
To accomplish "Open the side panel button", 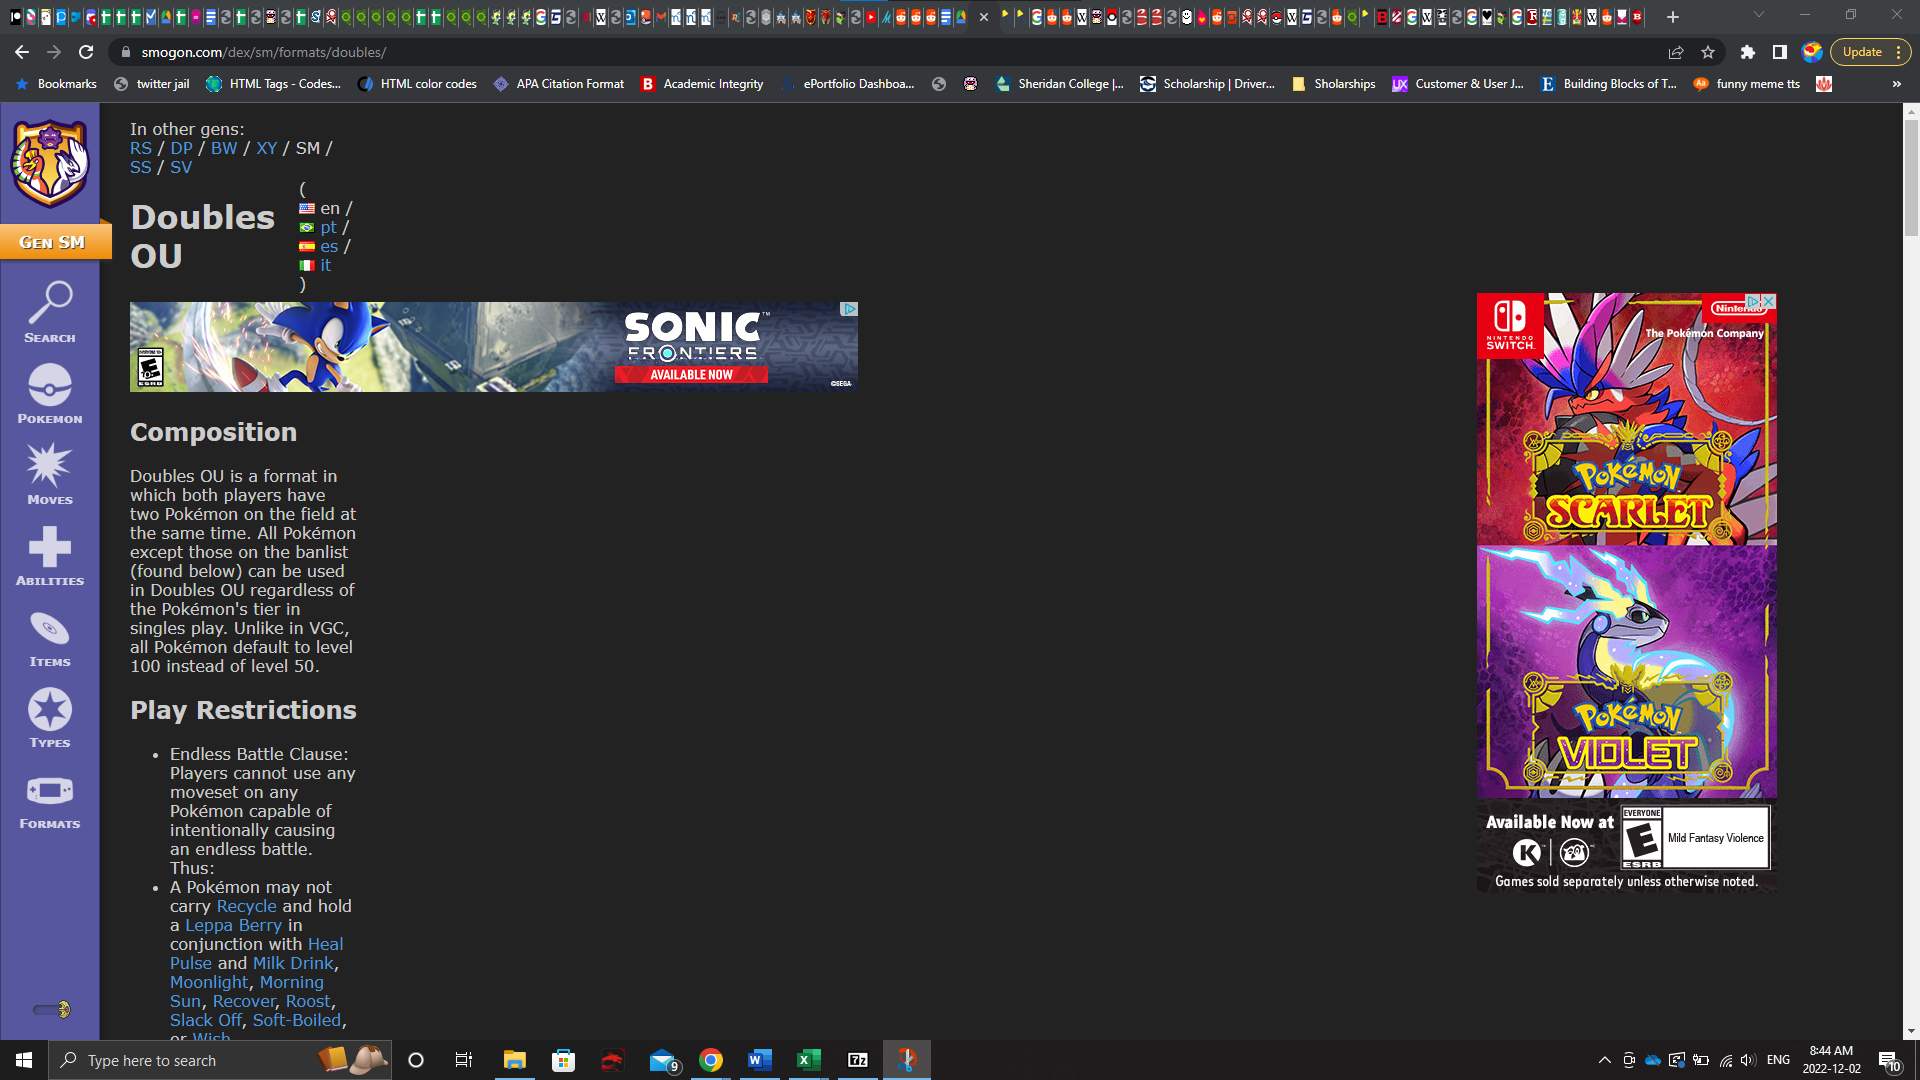I will [x=1780, y=52].
